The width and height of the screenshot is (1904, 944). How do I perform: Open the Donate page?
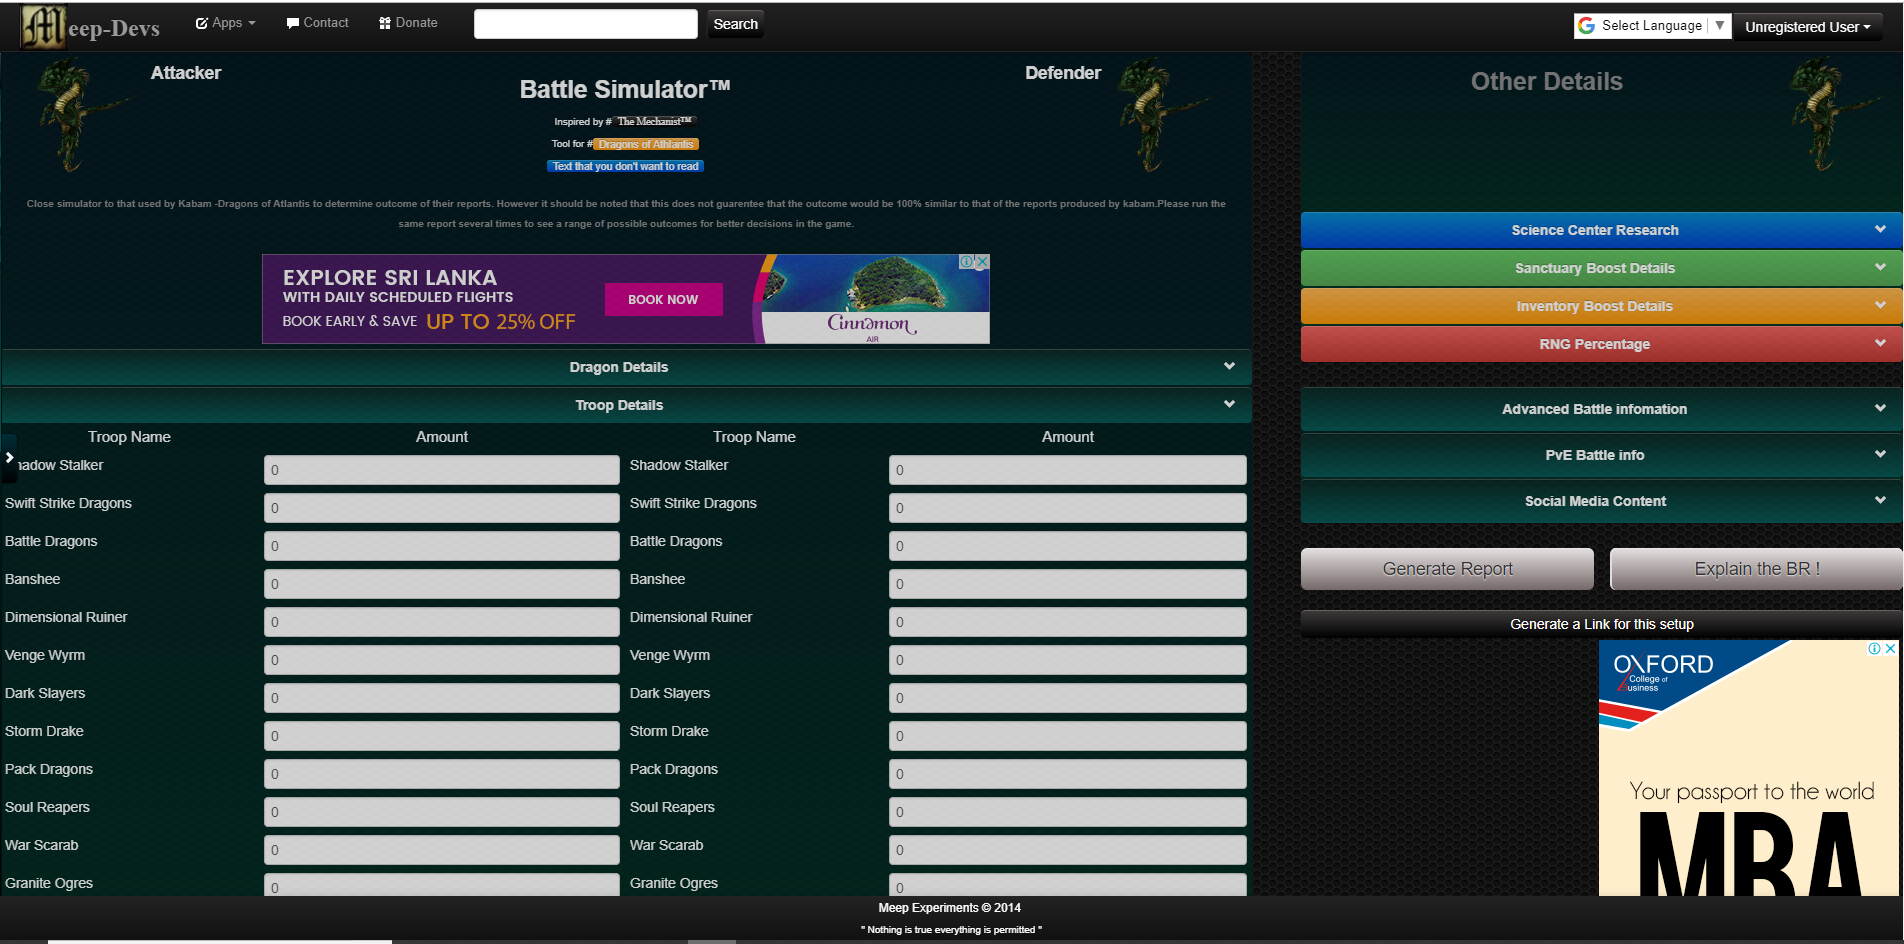point(408,23)
